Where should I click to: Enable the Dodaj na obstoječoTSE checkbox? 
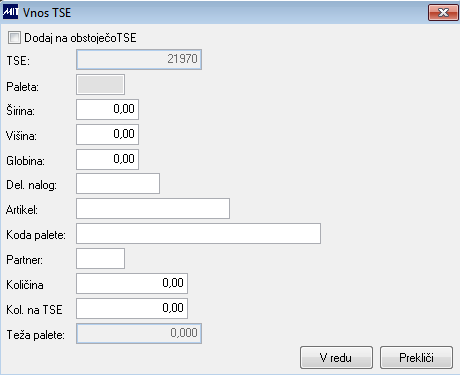tap(14, 38)
